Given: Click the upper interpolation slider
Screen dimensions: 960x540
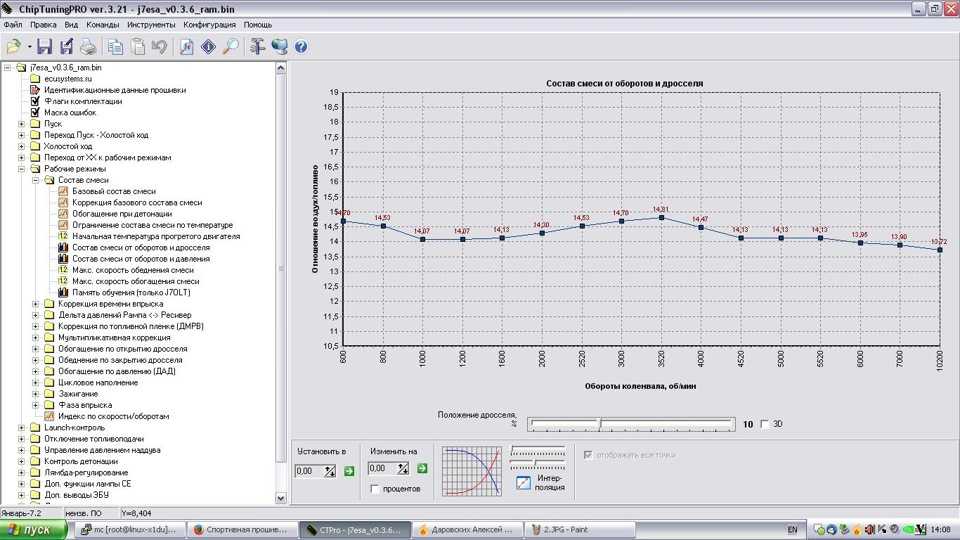Looking at the screenshot, I should coord(538,452).
